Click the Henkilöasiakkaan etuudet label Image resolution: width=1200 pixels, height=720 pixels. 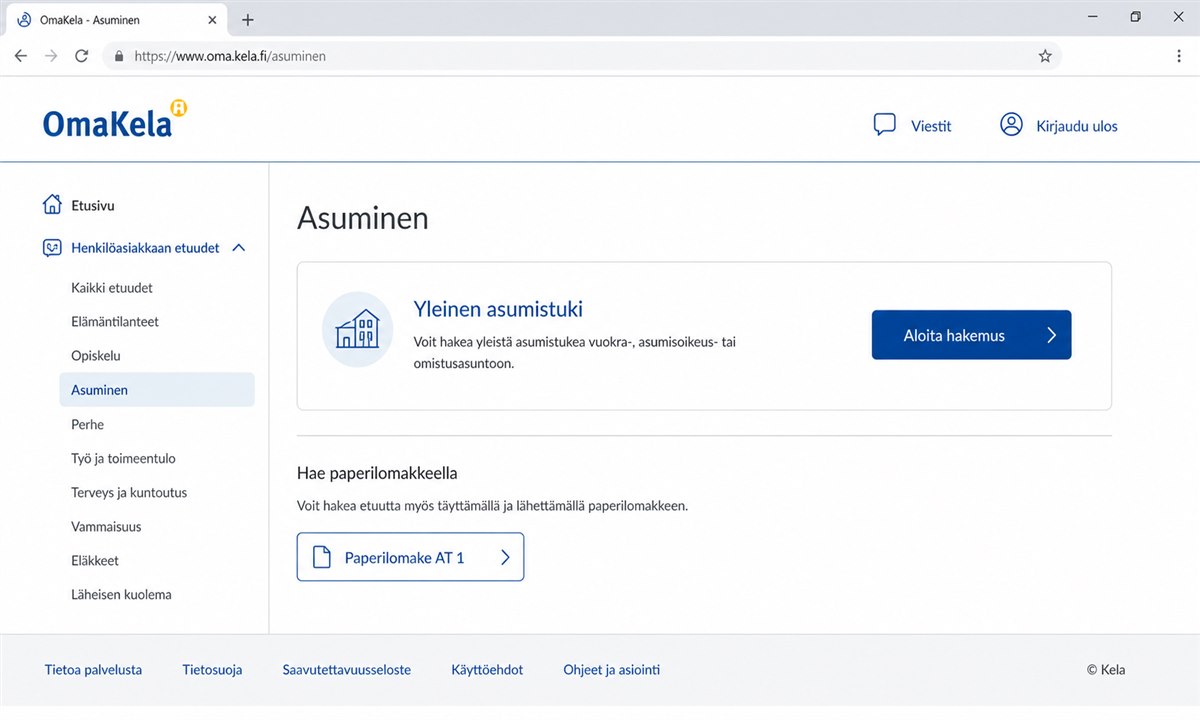[145, 248]
